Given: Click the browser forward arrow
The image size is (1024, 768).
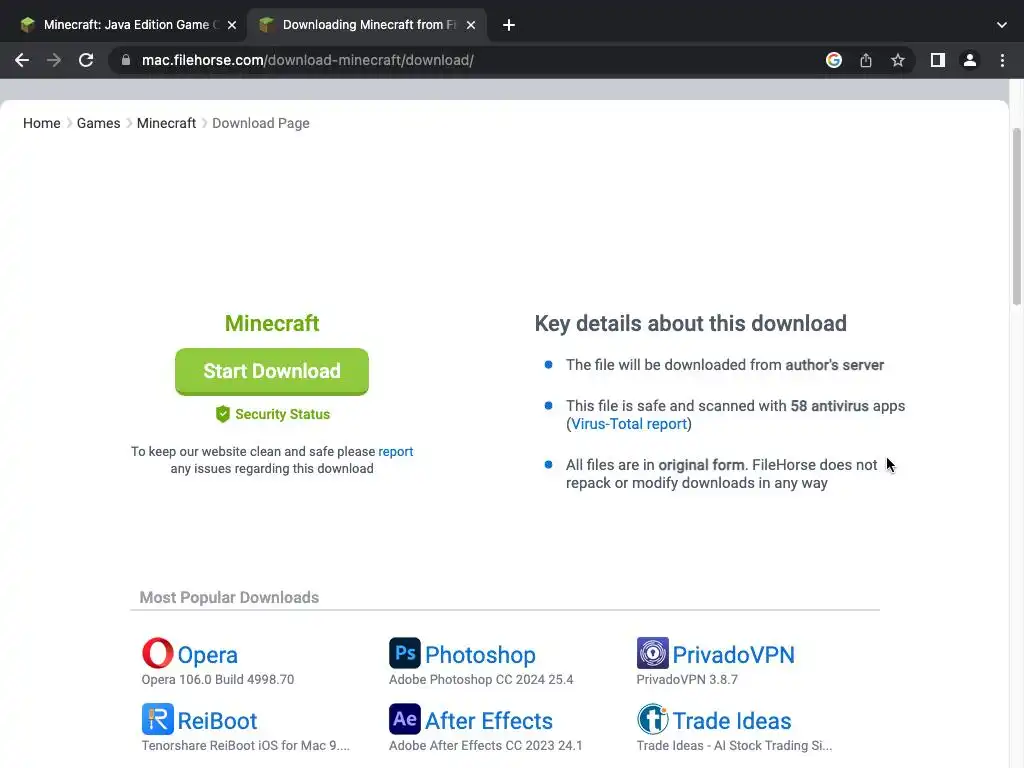Looking at the screenshot, I should tap(54, 60).
